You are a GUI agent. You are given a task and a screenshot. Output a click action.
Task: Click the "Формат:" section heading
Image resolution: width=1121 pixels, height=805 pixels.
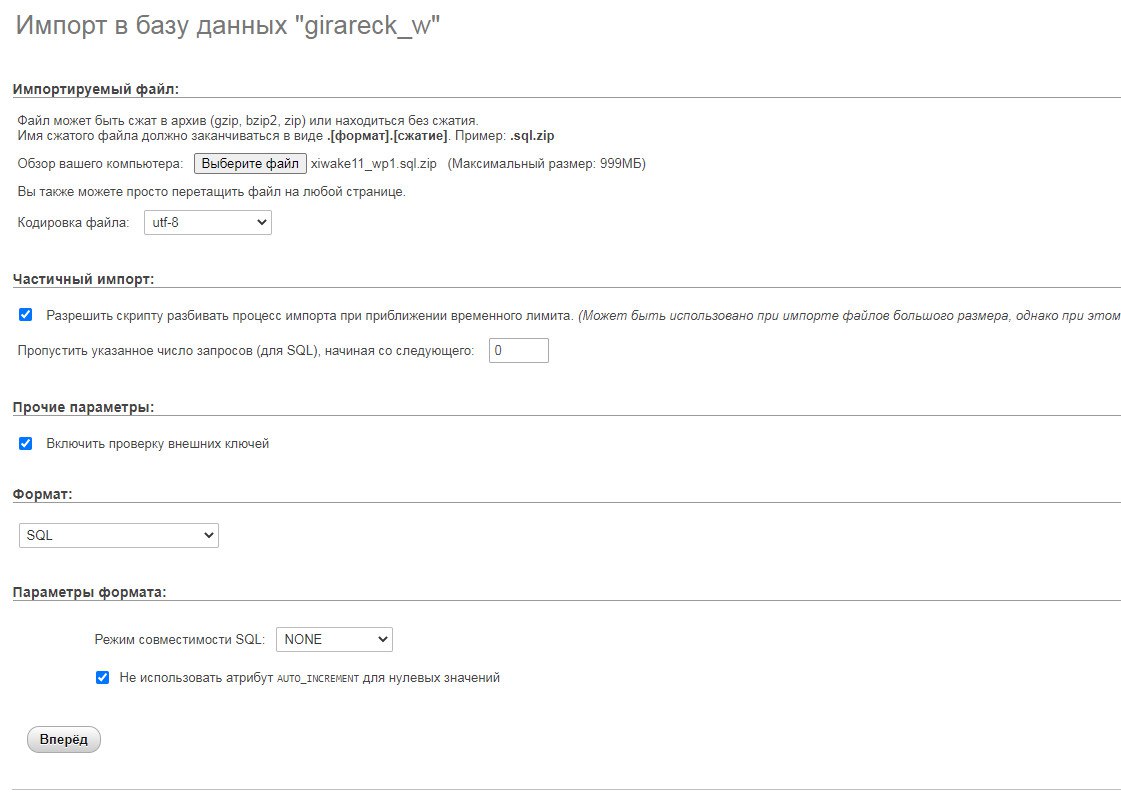[43, 494]
